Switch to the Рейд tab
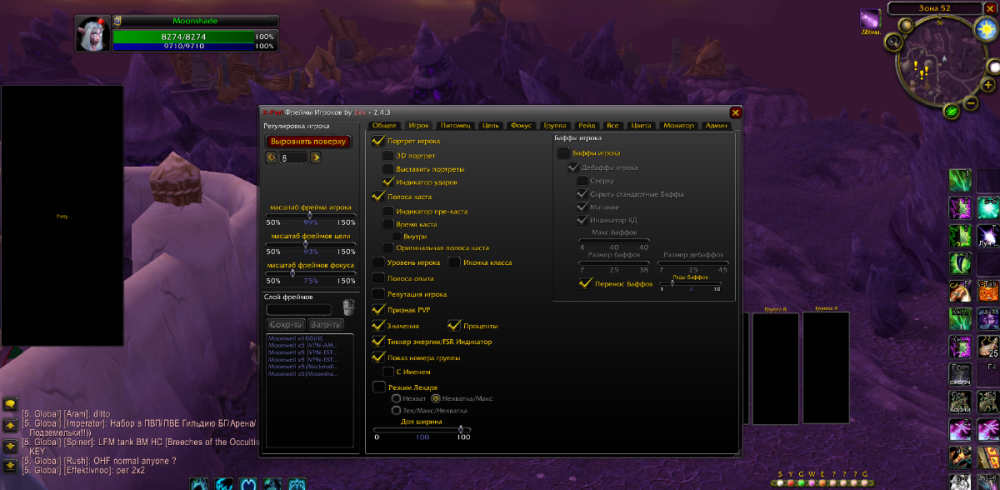The image size is (1000, 490). 587,126
